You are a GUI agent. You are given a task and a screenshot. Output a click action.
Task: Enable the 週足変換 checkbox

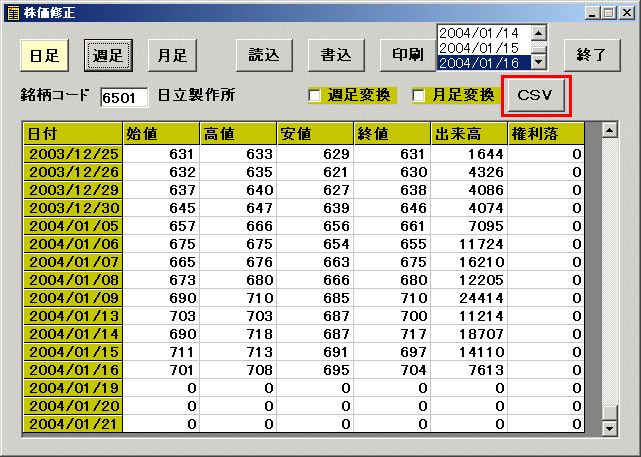(315, 96)
